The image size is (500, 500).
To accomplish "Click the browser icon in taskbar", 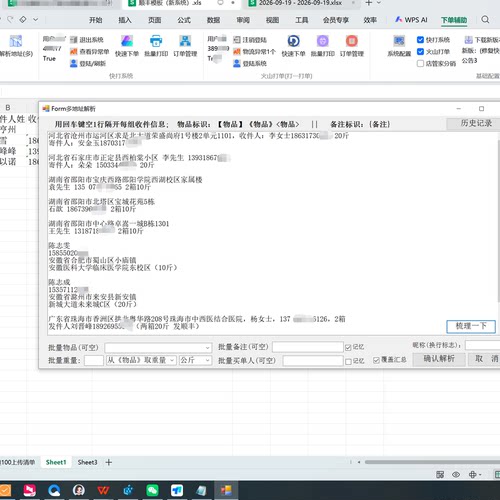I will click(x=54, y=490).
